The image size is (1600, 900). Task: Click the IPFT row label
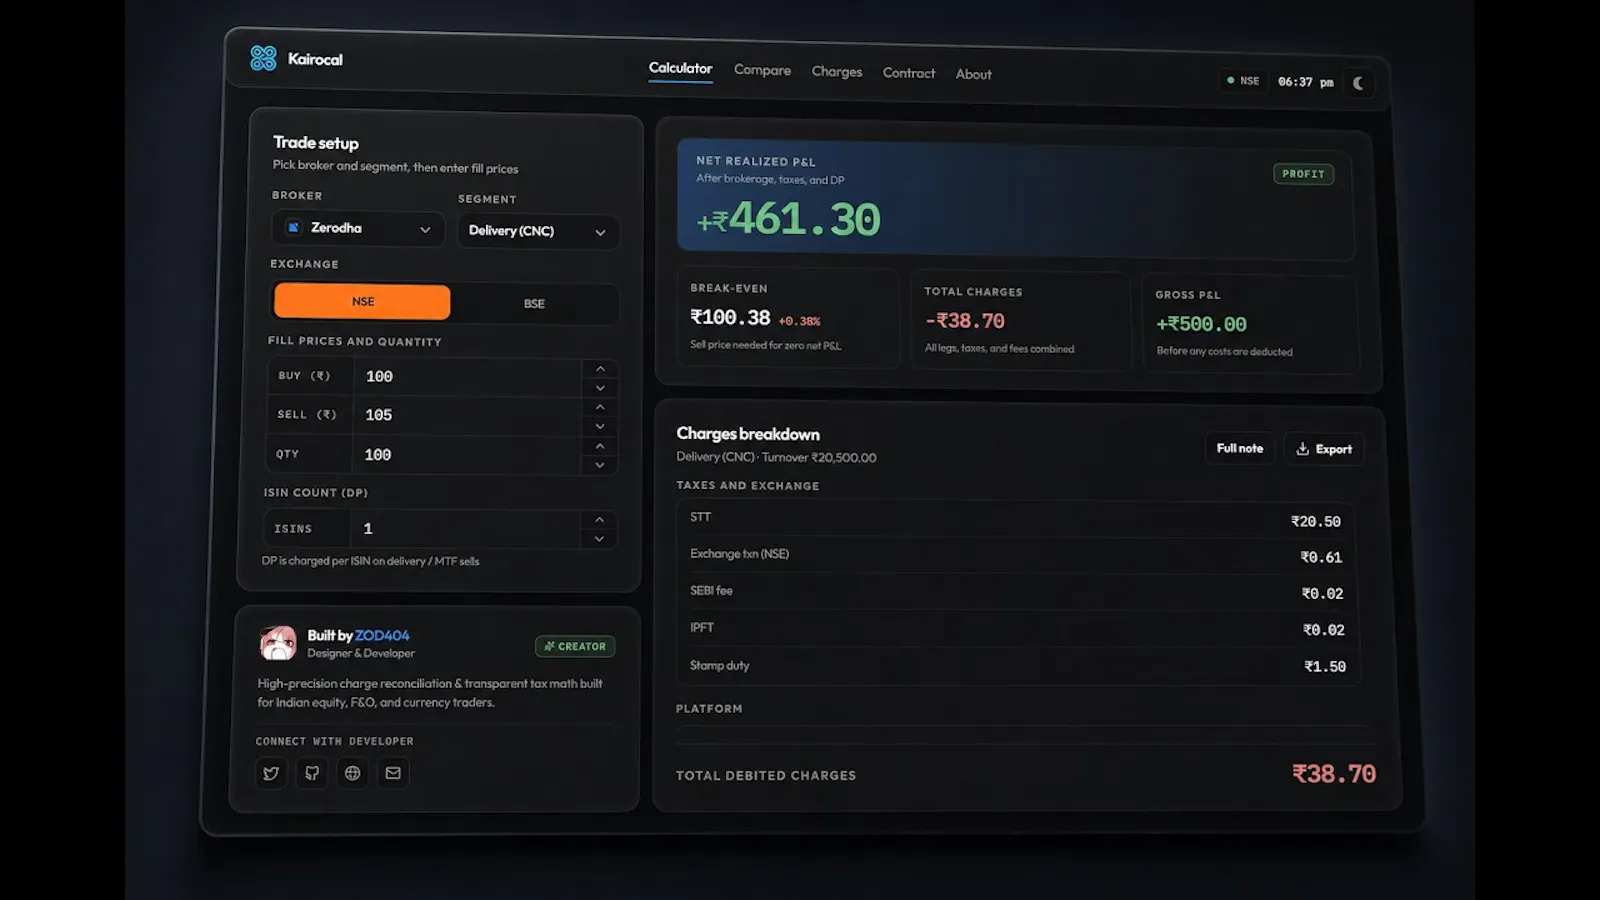point(702,628)
